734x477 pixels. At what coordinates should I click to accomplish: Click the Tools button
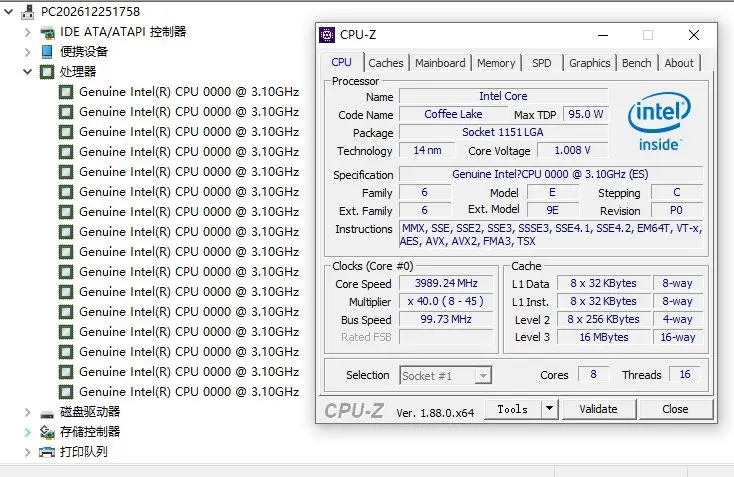(x=513, y=409)
